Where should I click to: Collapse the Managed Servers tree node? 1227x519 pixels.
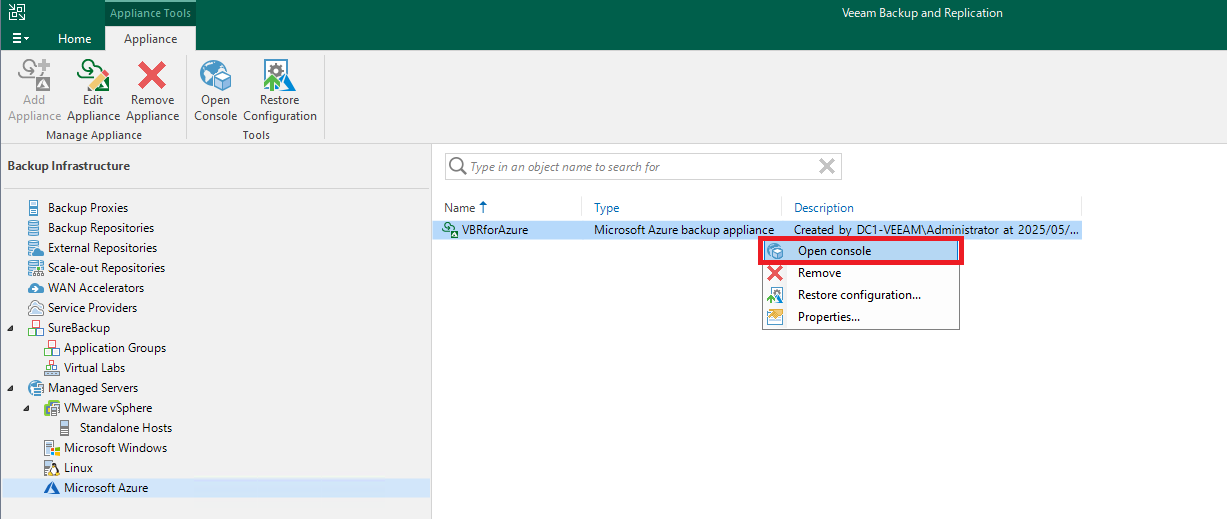(x=12, y=388)
